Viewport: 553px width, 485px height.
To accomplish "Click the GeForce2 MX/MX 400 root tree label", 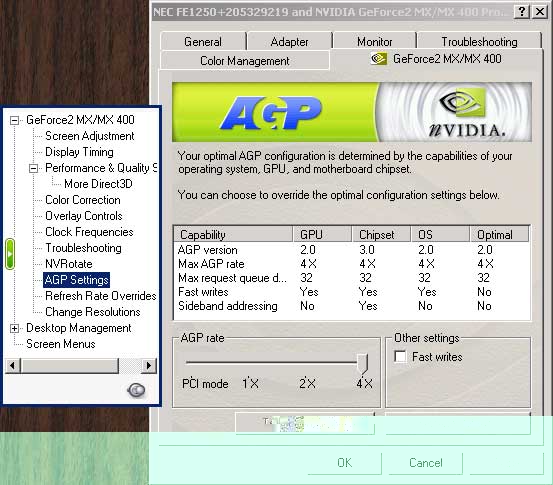I will (80, 120).
